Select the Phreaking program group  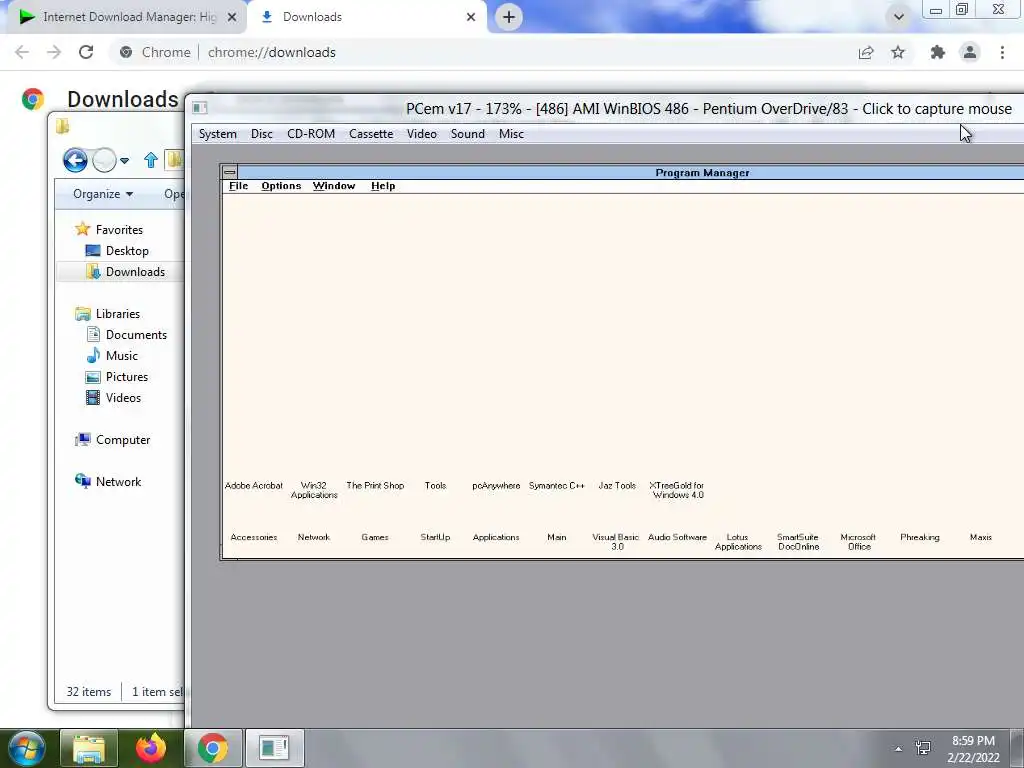pos(920,537)
